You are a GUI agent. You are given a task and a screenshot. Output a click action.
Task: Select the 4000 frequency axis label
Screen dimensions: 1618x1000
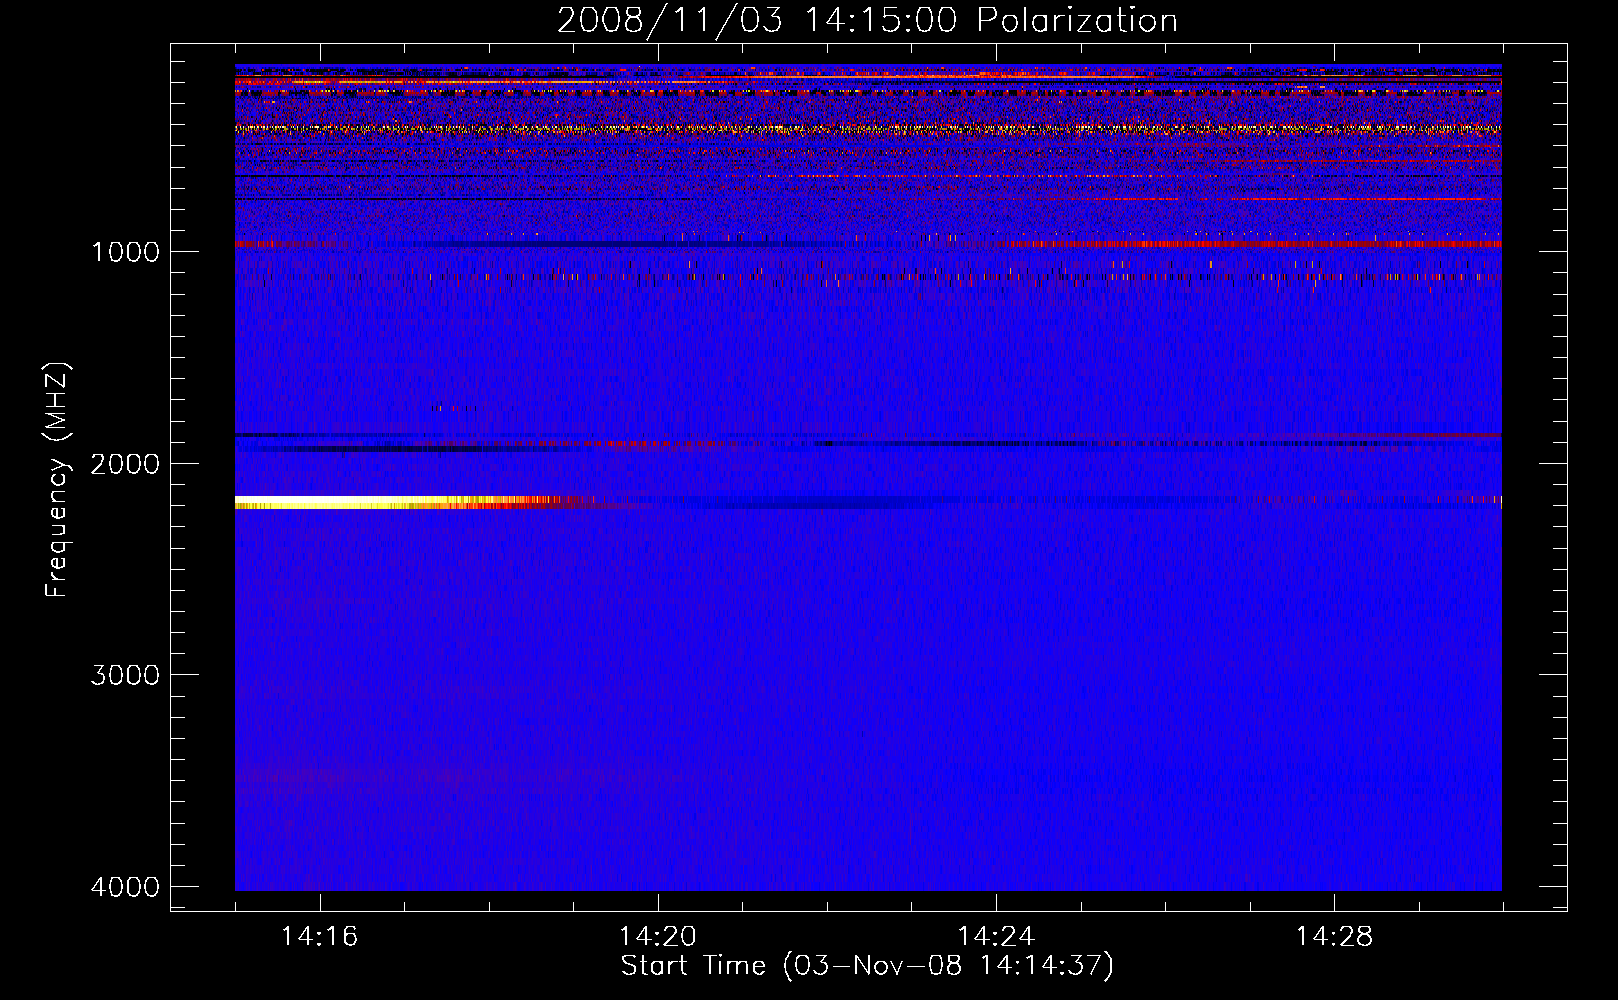(x=125, y=887)
